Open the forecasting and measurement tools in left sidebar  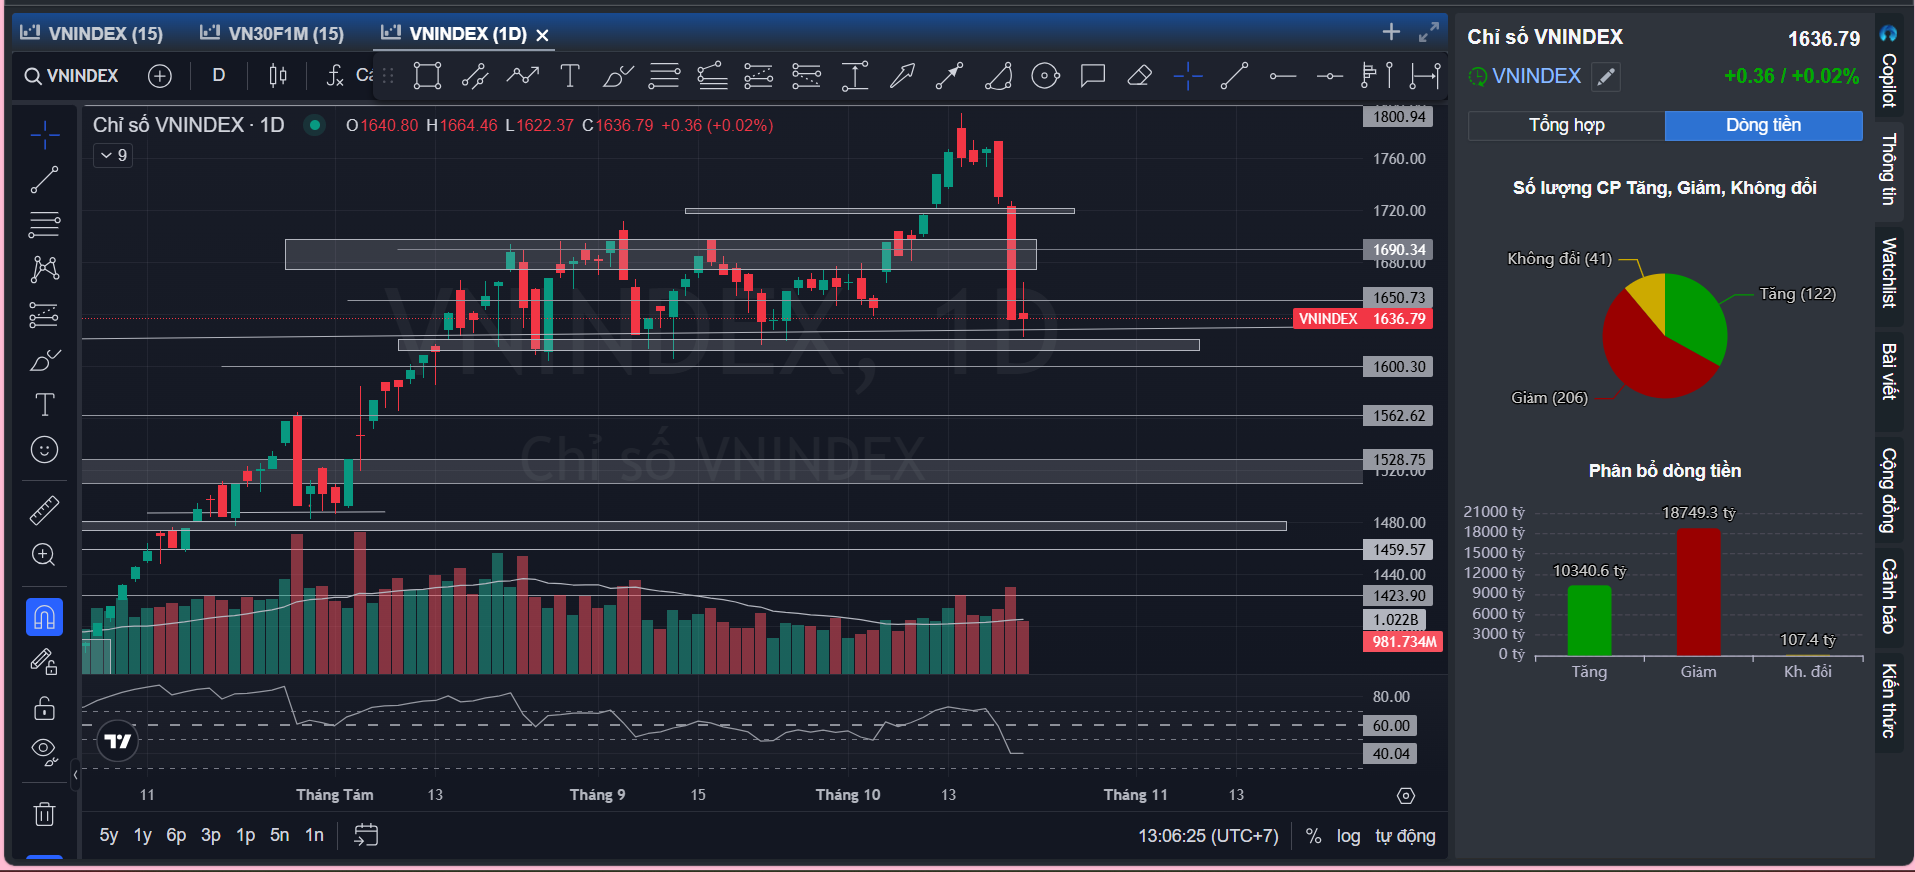tap(45, 315)
